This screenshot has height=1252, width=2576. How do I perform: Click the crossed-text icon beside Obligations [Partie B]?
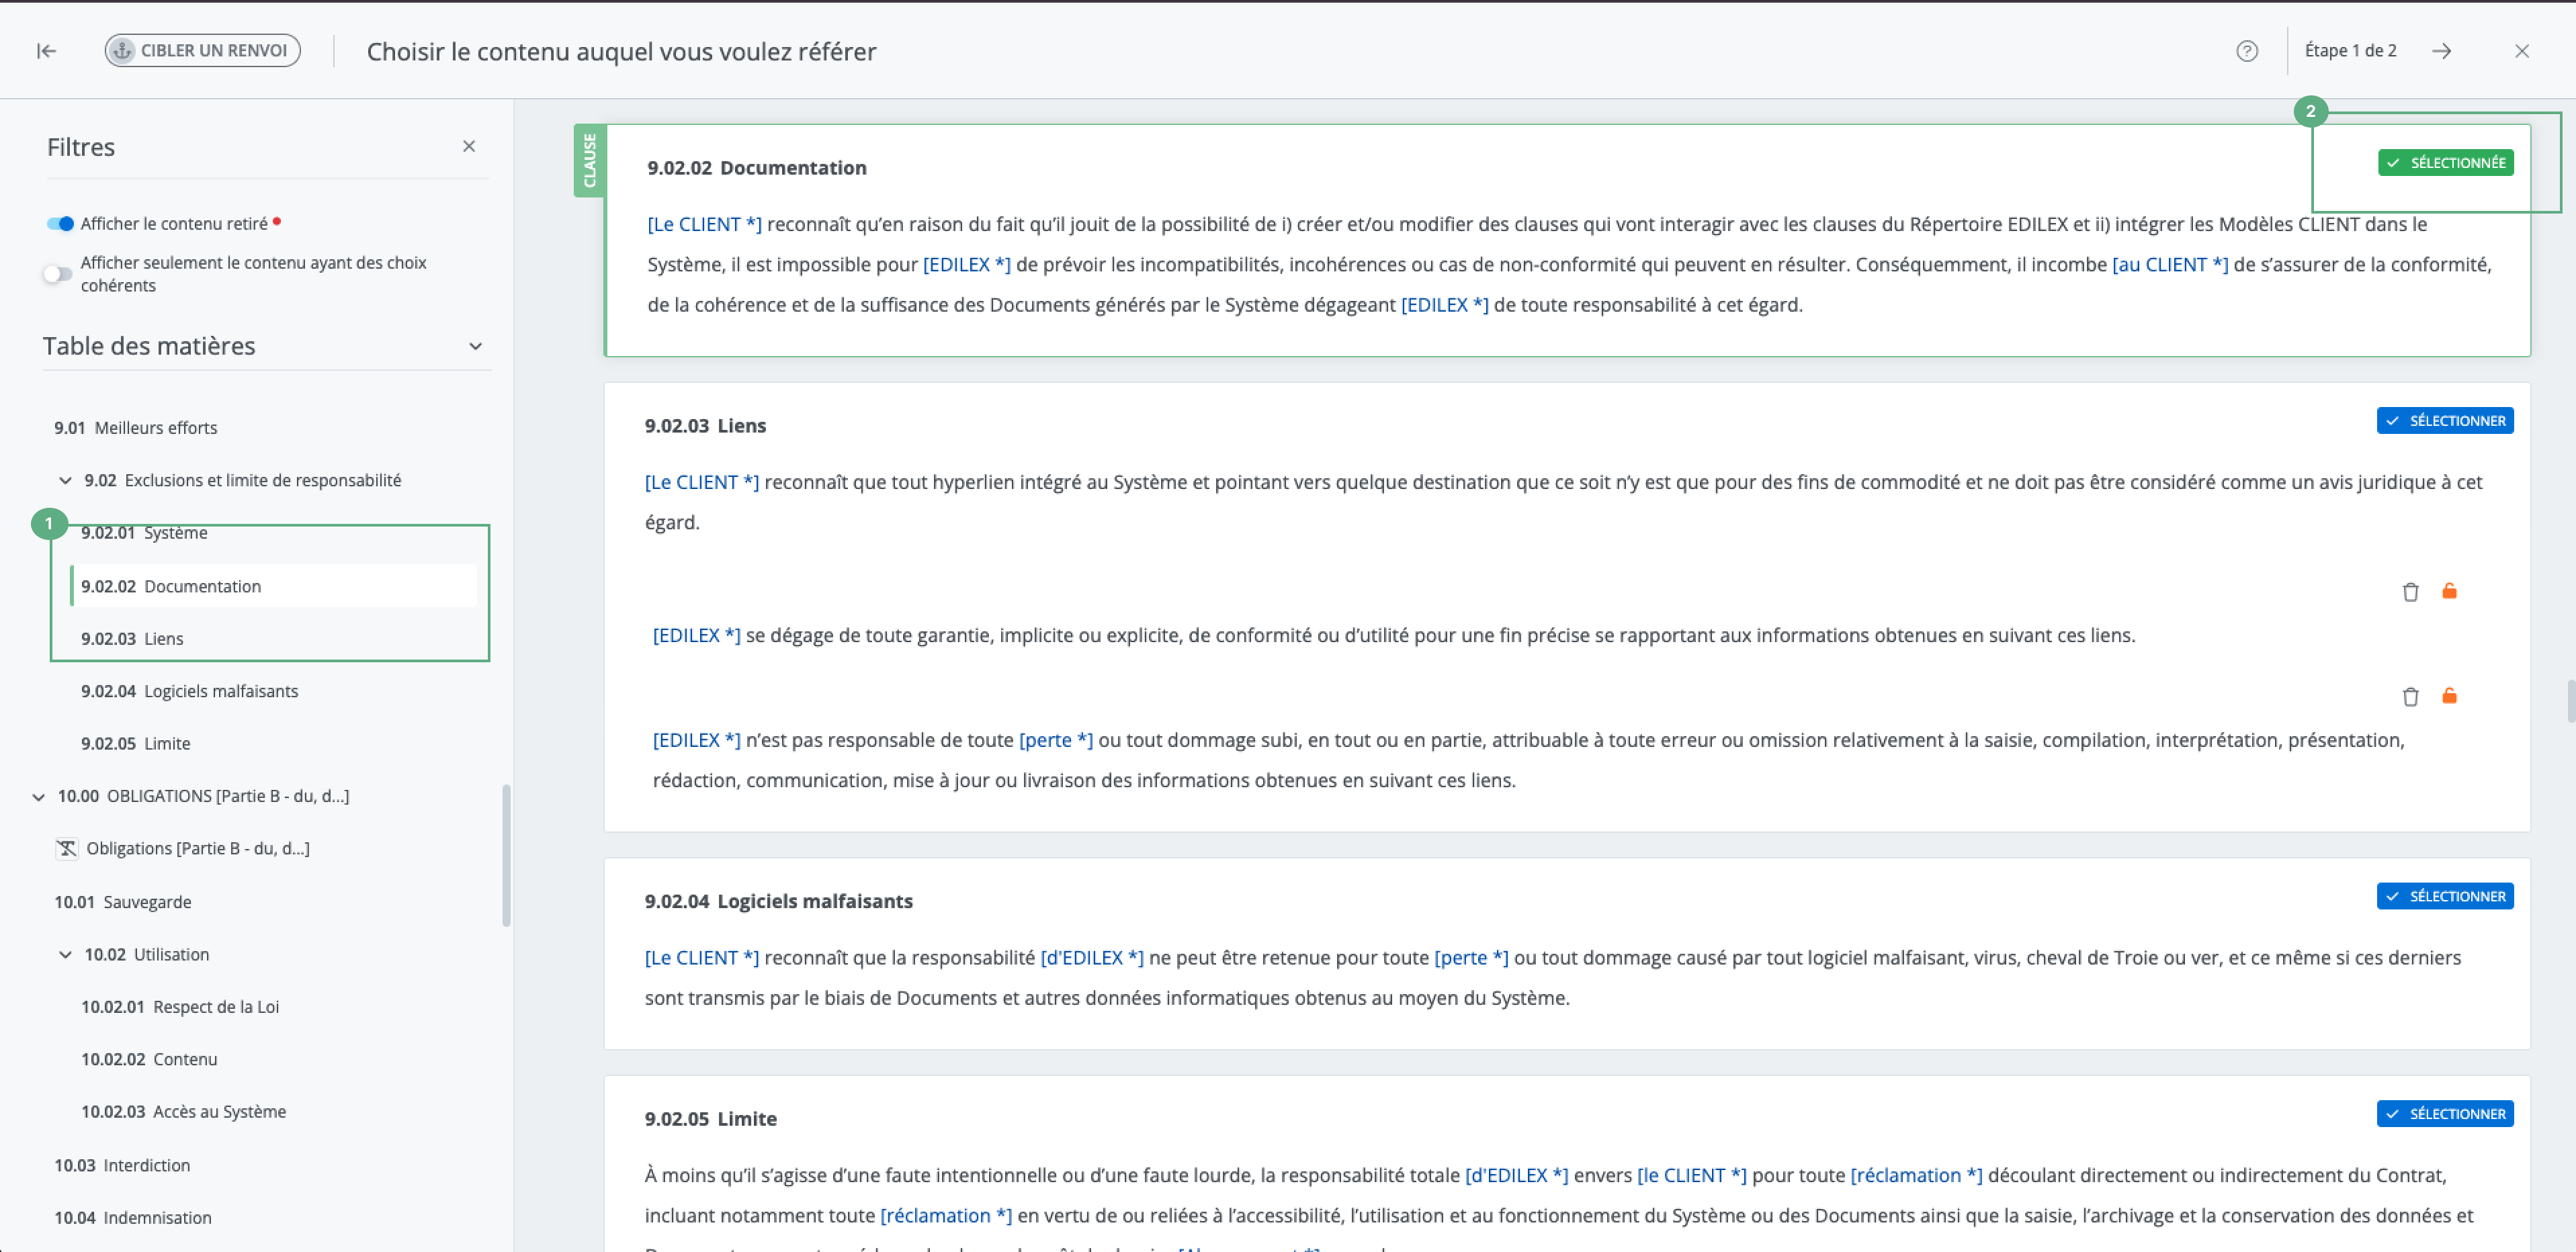(66, 848)
